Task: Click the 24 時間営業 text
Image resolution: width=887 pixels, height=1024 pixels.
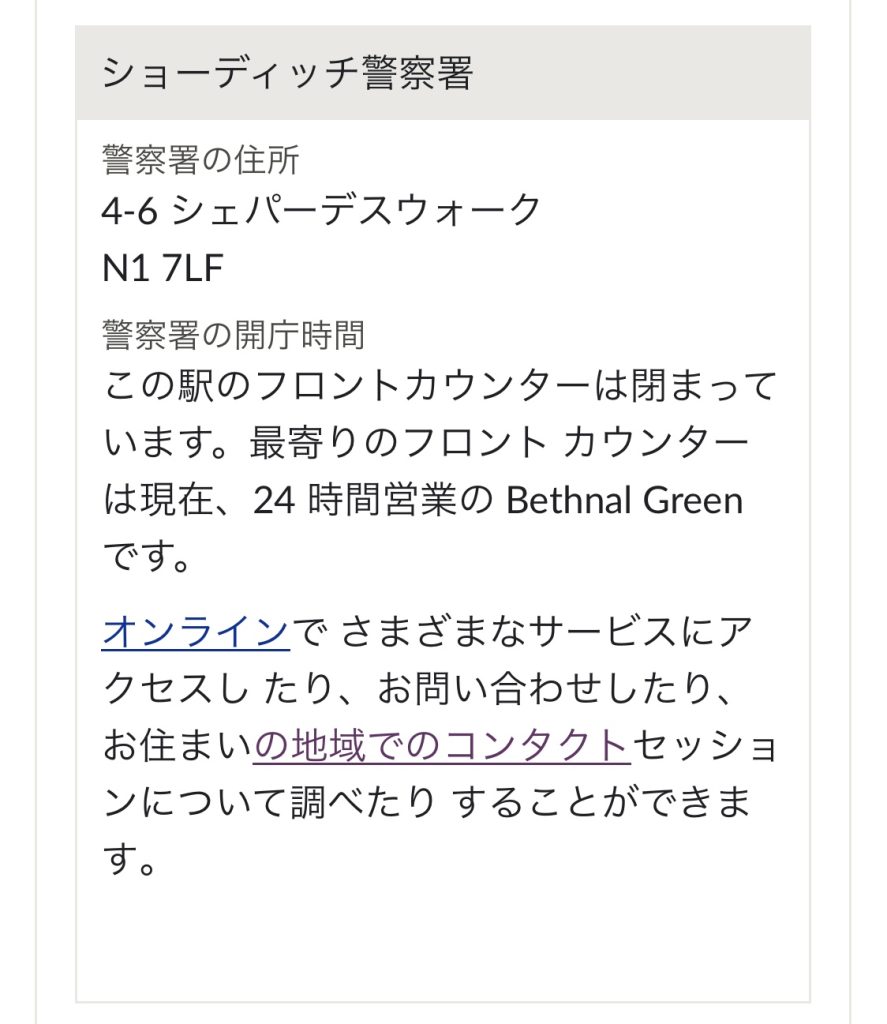Action: pyautogui.click(x=353, y=500)
